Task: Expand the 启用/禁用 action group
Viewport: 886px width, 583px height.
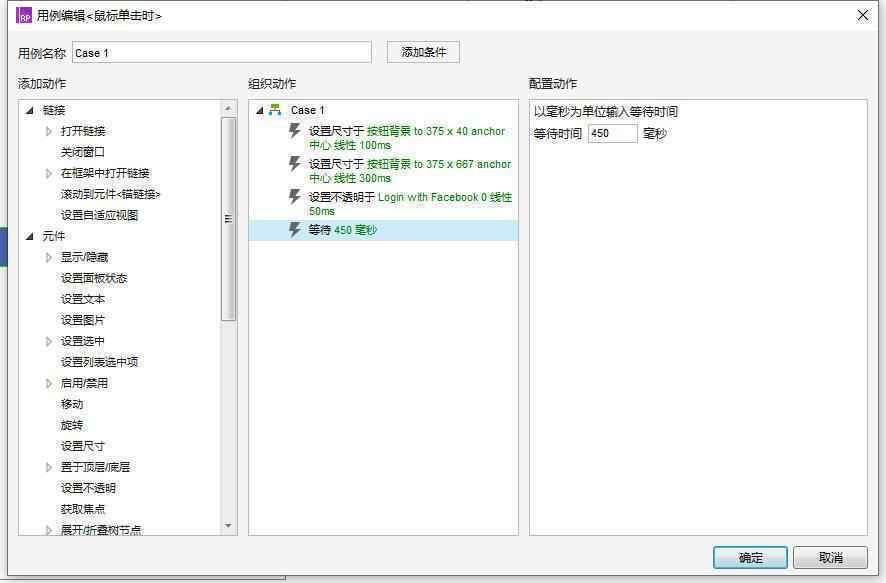Action: coord(47,383)
